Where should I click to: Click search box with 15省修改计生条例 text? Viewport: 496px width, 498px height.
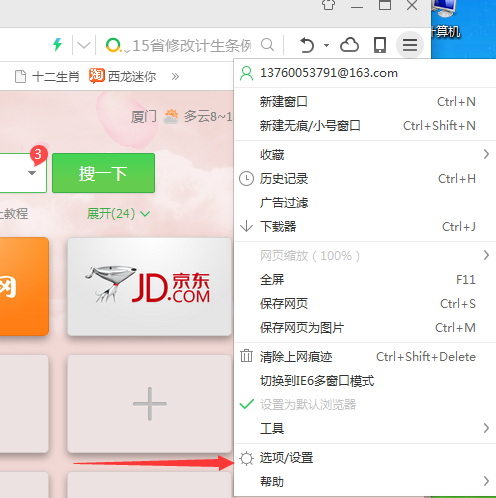(x=191, y=45)
